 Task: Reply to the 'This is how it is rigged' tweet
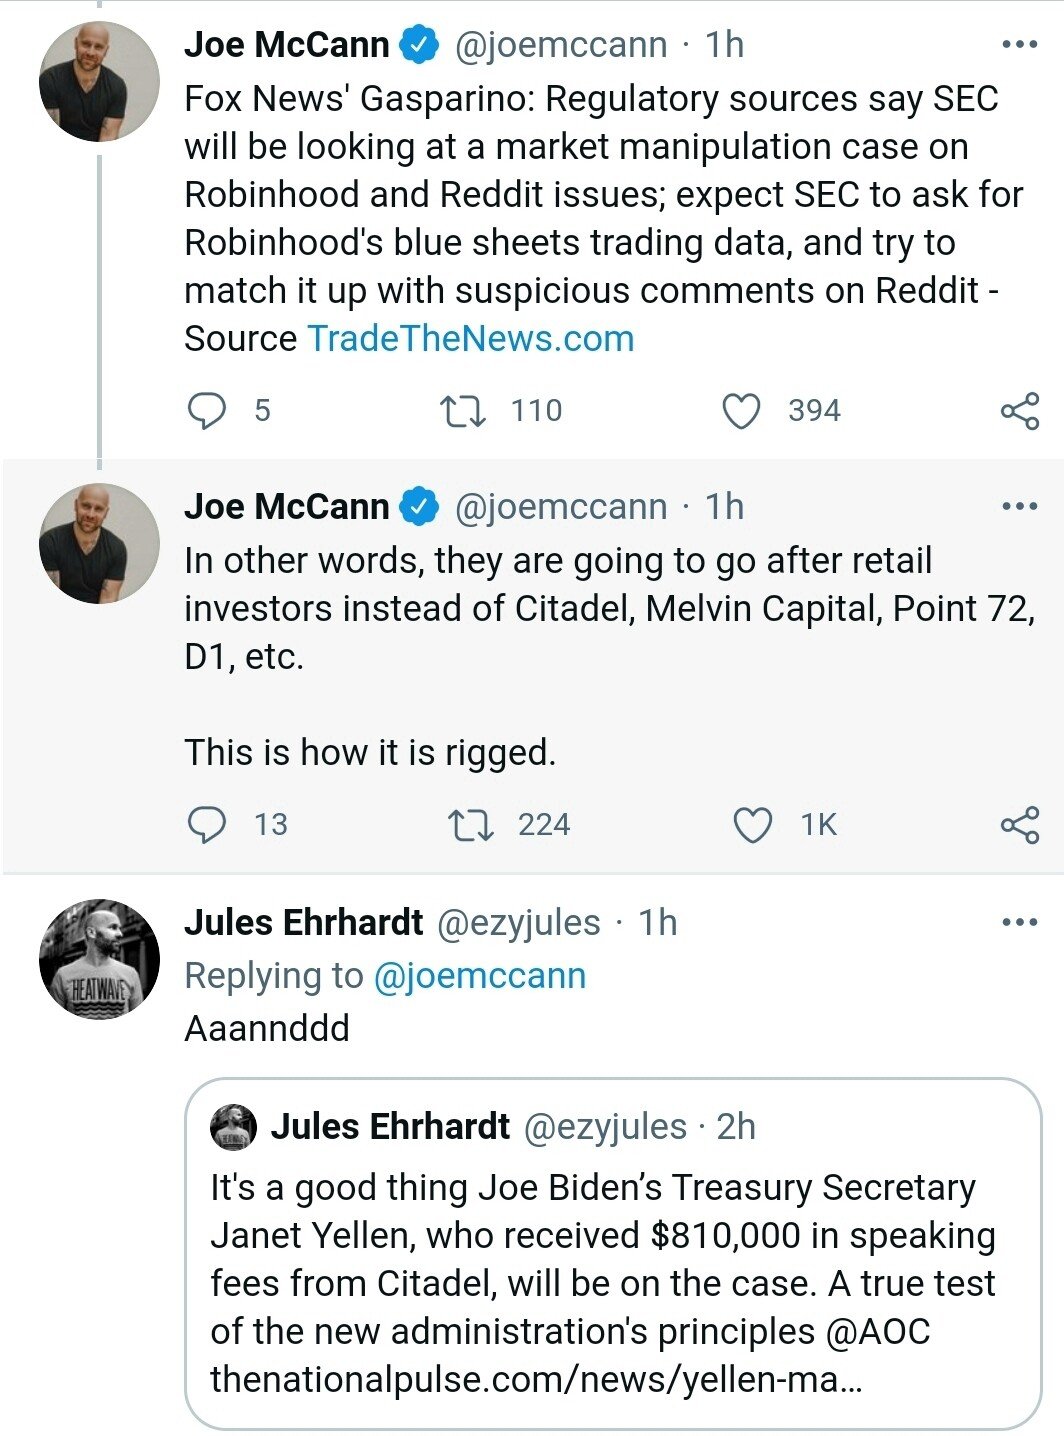point(207,825)
